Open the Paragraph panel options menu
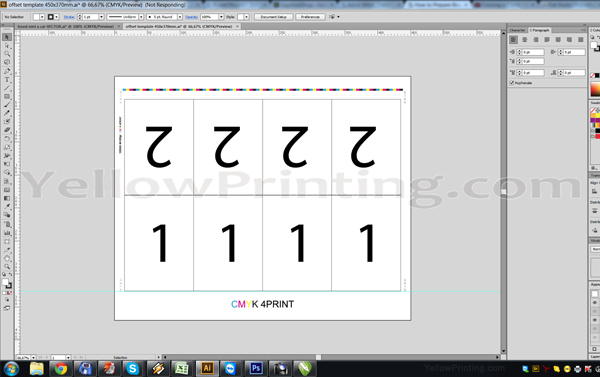The width and height of the screenshot is (600, 377). tap(583, 30)
